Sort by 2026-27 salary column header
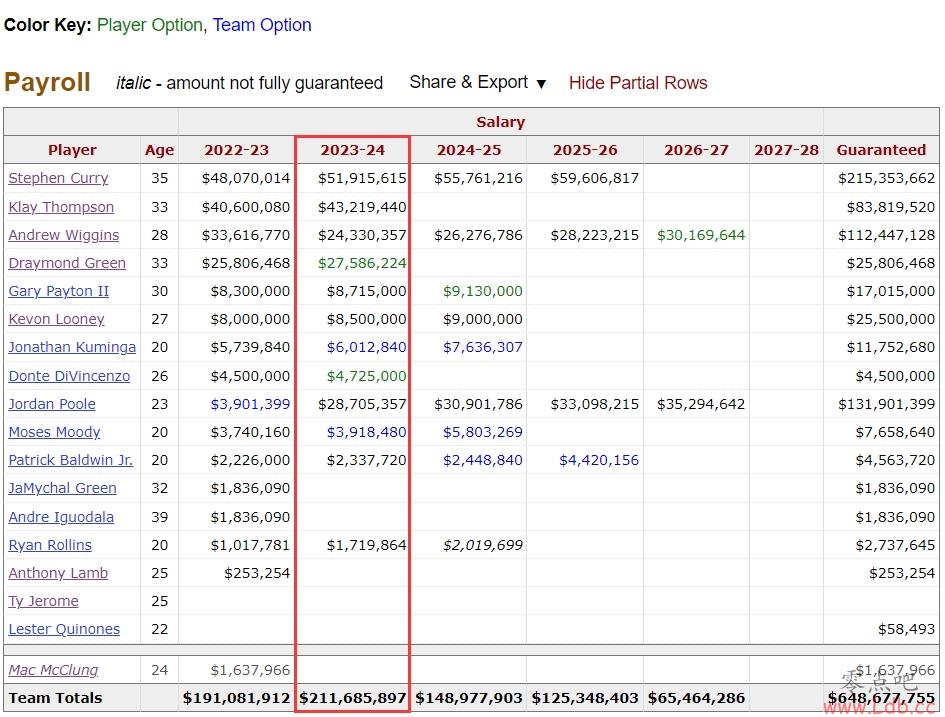 [696, 150]
